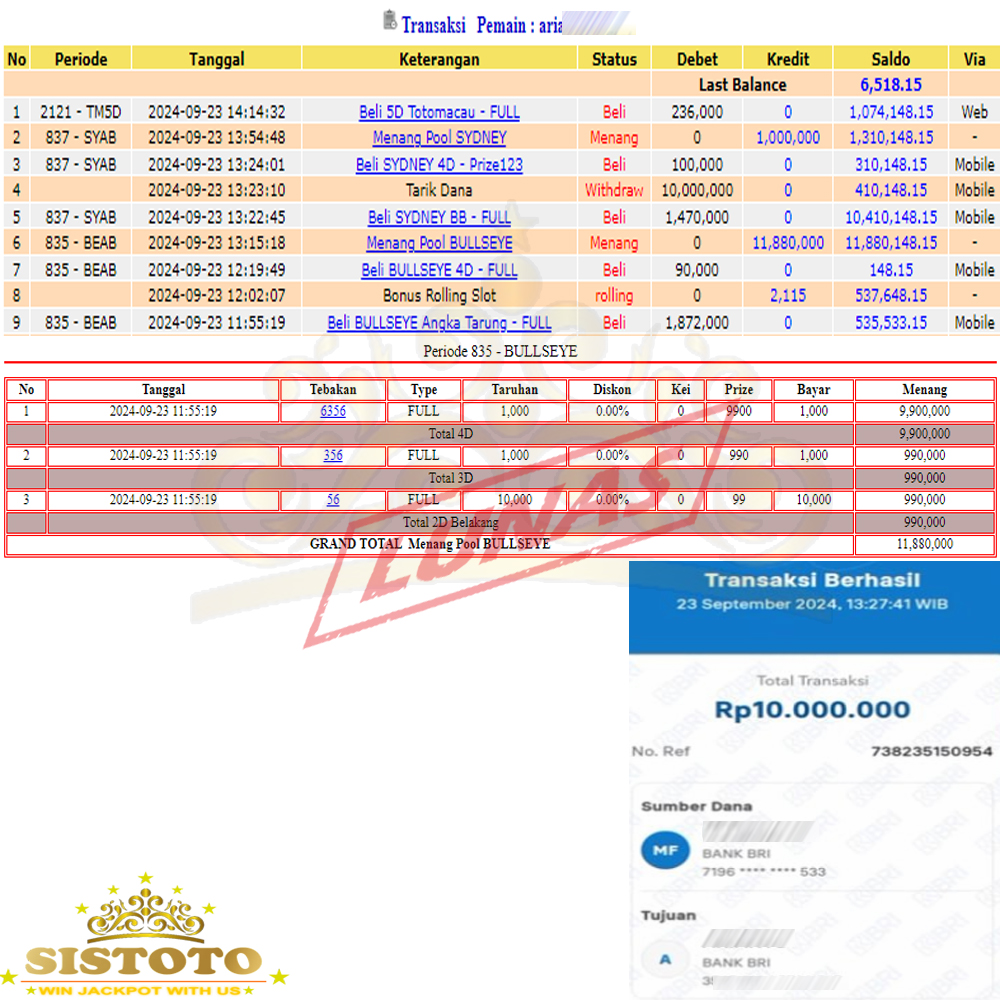Open the Beli 5D Totomacau - FULL link

coord(439,112)
